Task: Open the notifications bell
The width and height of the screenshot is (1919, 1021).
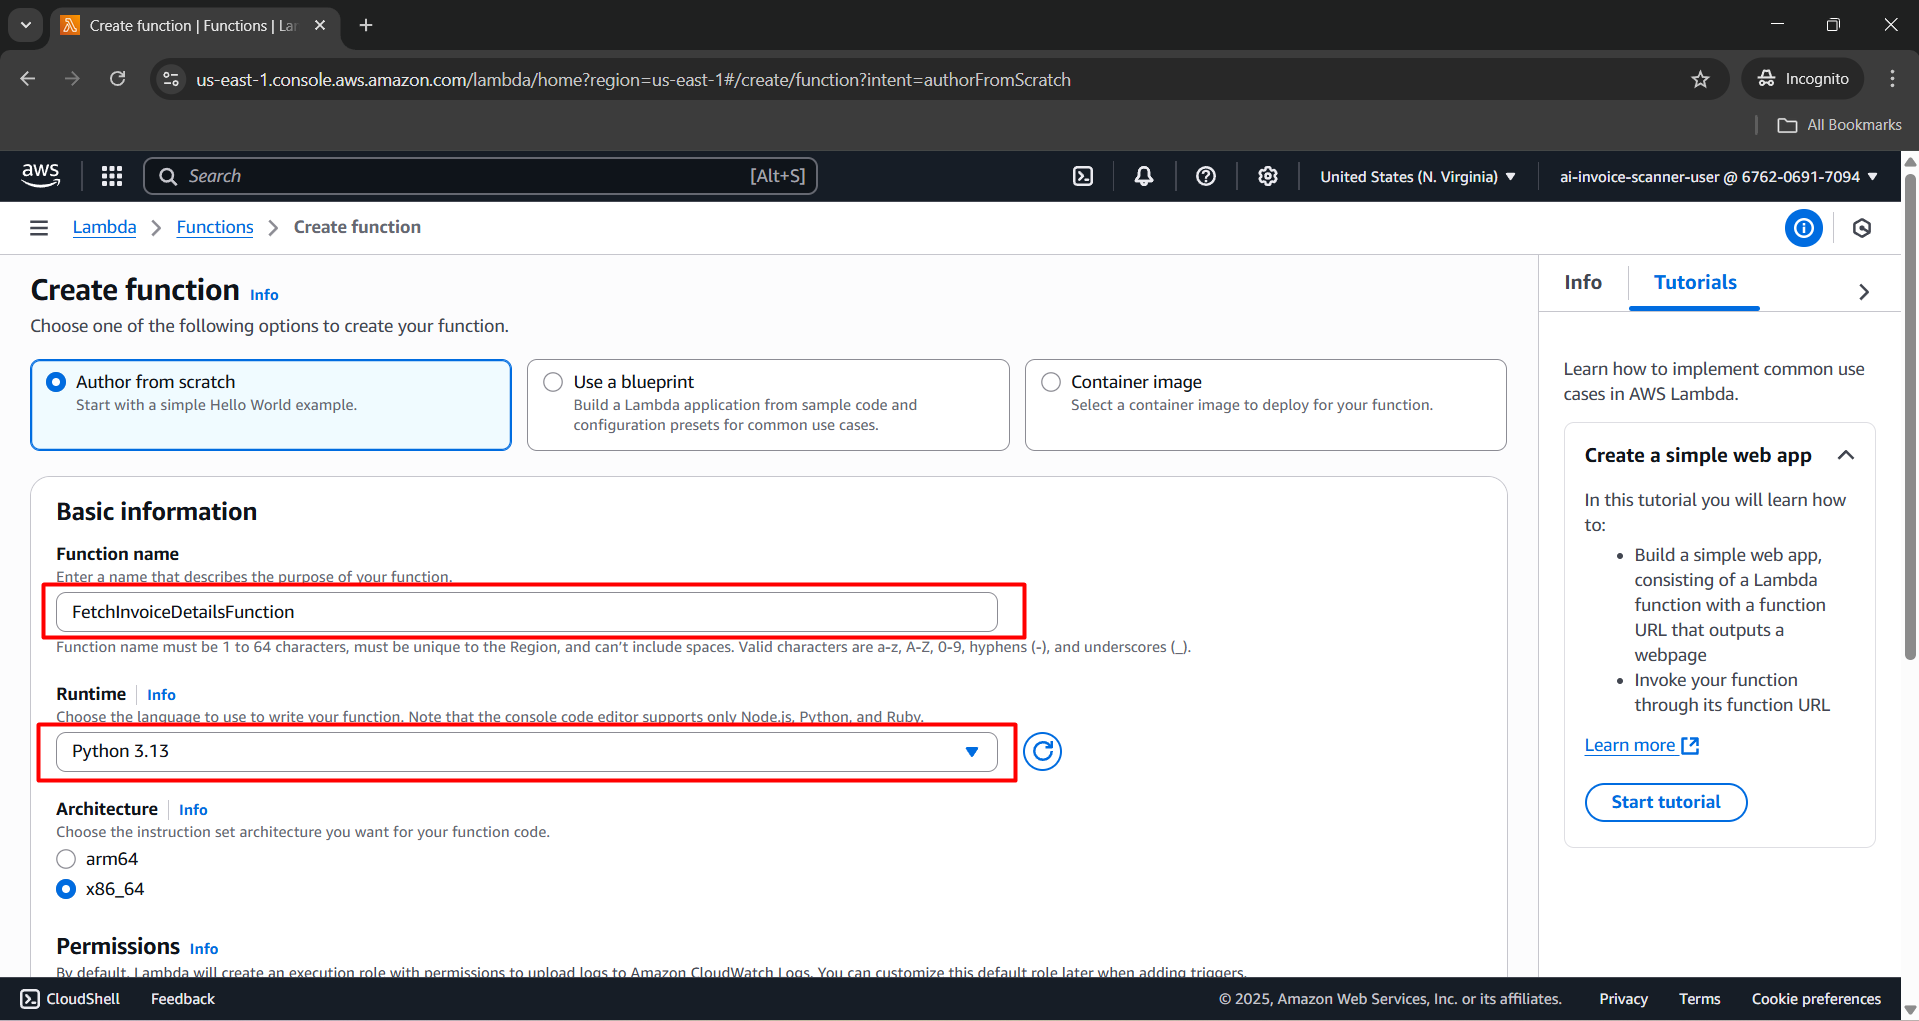Action: [1143, 176]
